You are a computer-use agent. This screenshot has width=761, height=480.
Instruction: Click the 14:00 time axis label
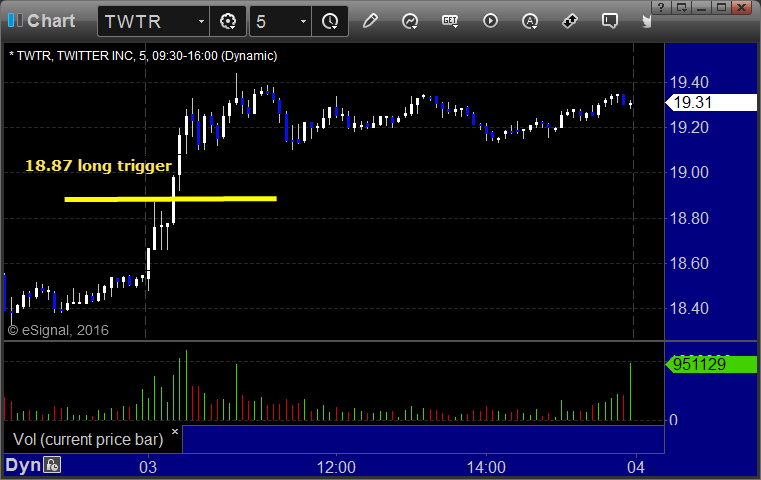tap(486, 467)
